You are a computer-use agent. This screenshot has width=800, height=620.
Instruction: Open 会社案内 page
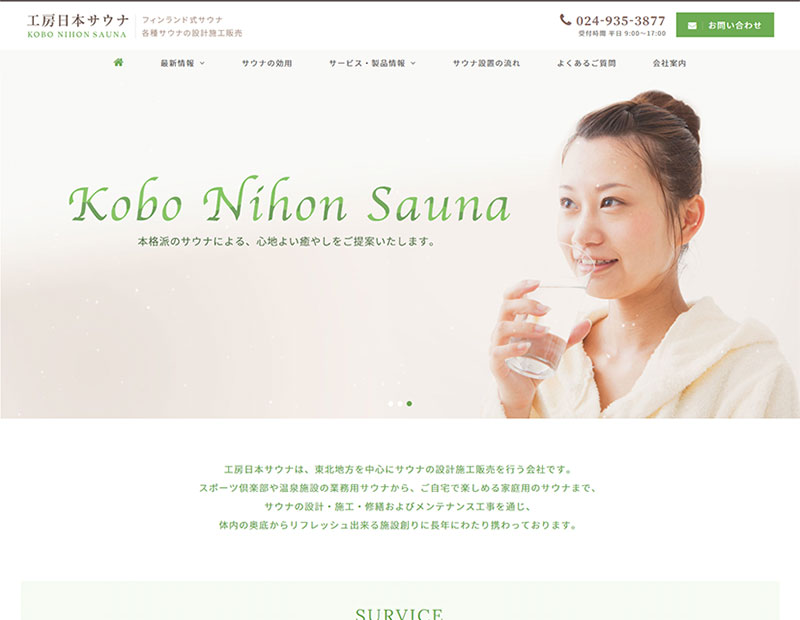669,63
